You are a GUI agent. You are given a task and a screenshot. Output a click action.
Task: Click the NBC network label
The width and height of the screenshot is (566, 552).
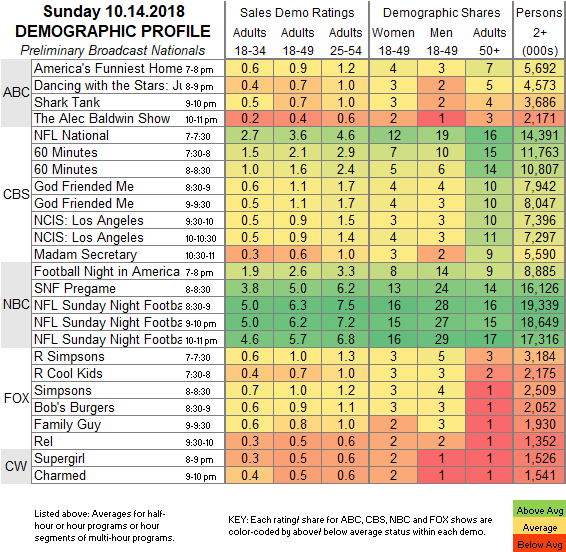(x=16, y=305)
